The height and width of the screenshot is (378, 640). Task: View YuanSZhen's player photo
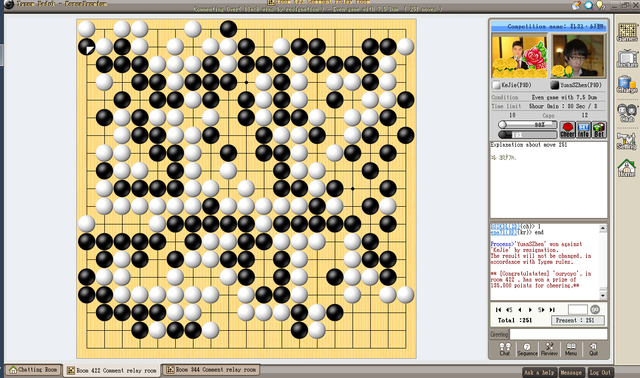tap(578, 56)
